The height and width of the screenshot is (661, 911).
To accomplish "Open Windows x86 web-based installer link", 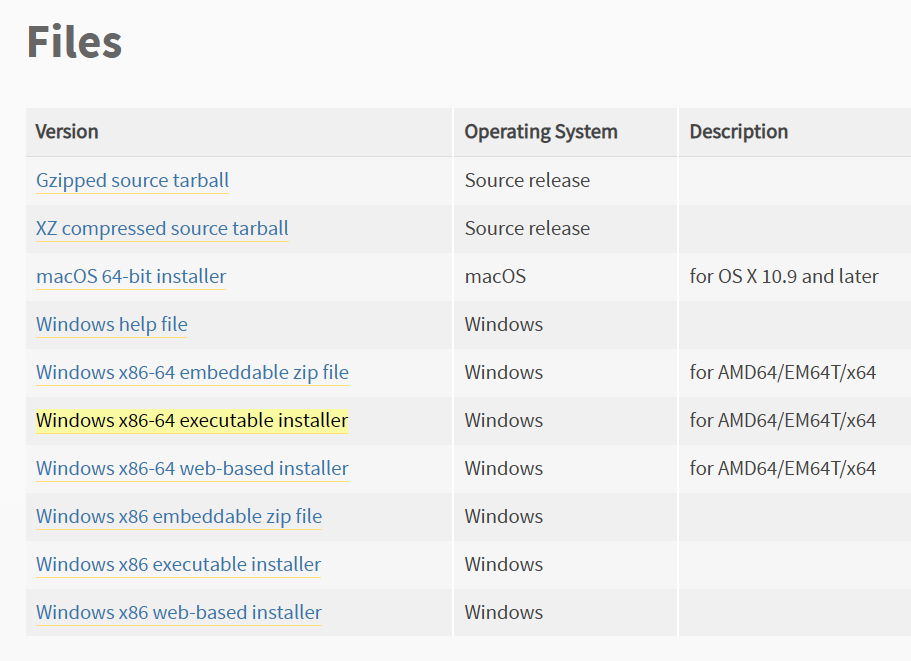I will (179, 613).
